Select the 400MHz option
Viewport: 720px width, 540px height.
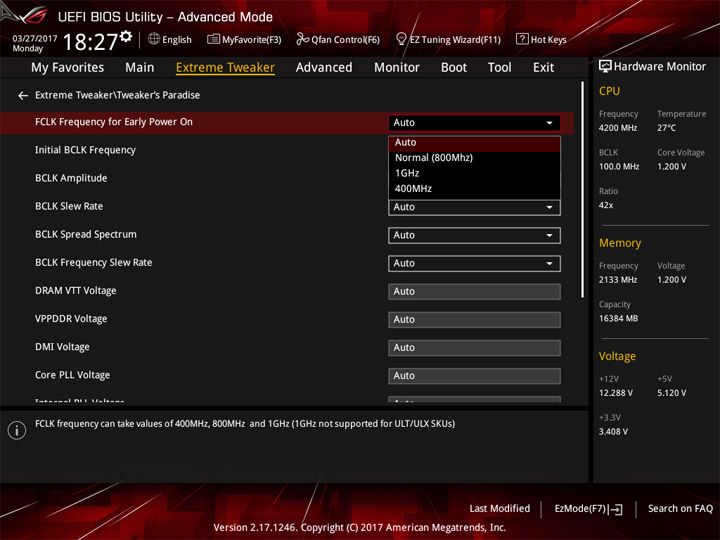click(474, 189)
